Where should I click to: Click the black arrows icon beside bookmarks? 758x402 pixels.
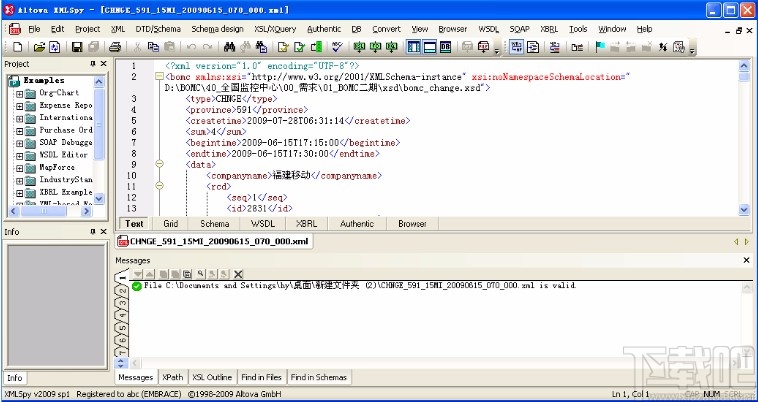(x=663, y=47)
